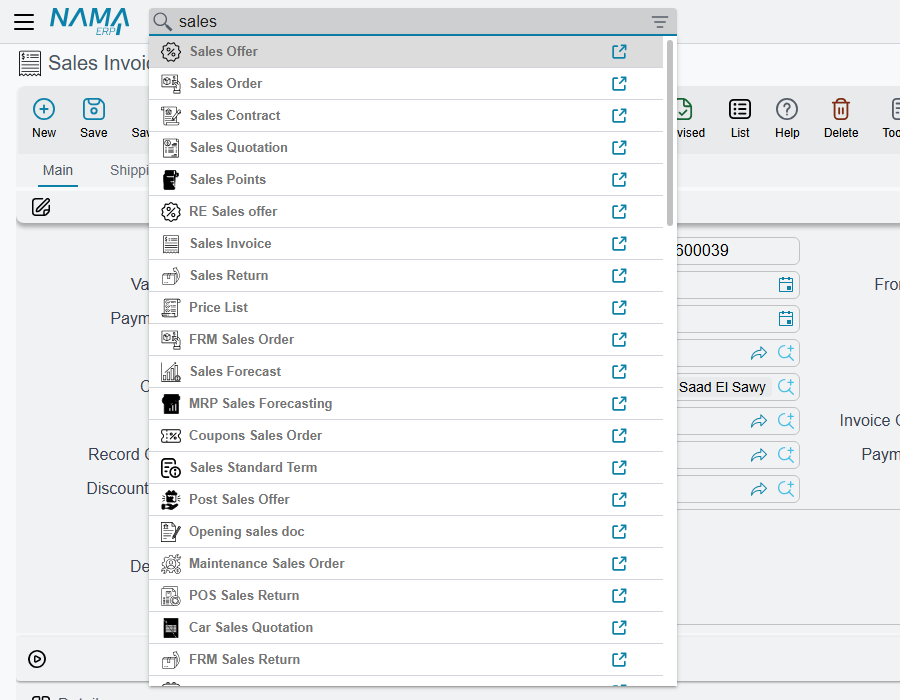Open Car Sales Quotation in new tab
The image size is (900, 700).
coord(619,628)
